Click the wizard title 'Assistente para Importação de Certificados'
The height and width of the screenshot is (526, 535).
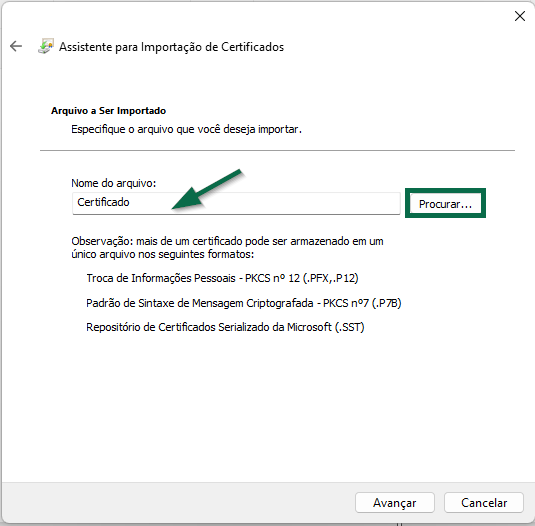point(171,47)
